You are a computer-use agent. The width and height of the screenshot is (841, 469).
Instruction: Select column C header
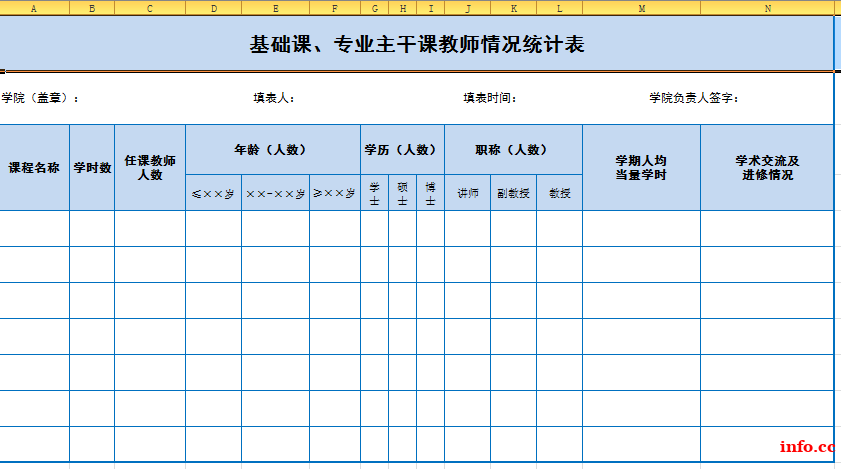(x=150, y=8)
